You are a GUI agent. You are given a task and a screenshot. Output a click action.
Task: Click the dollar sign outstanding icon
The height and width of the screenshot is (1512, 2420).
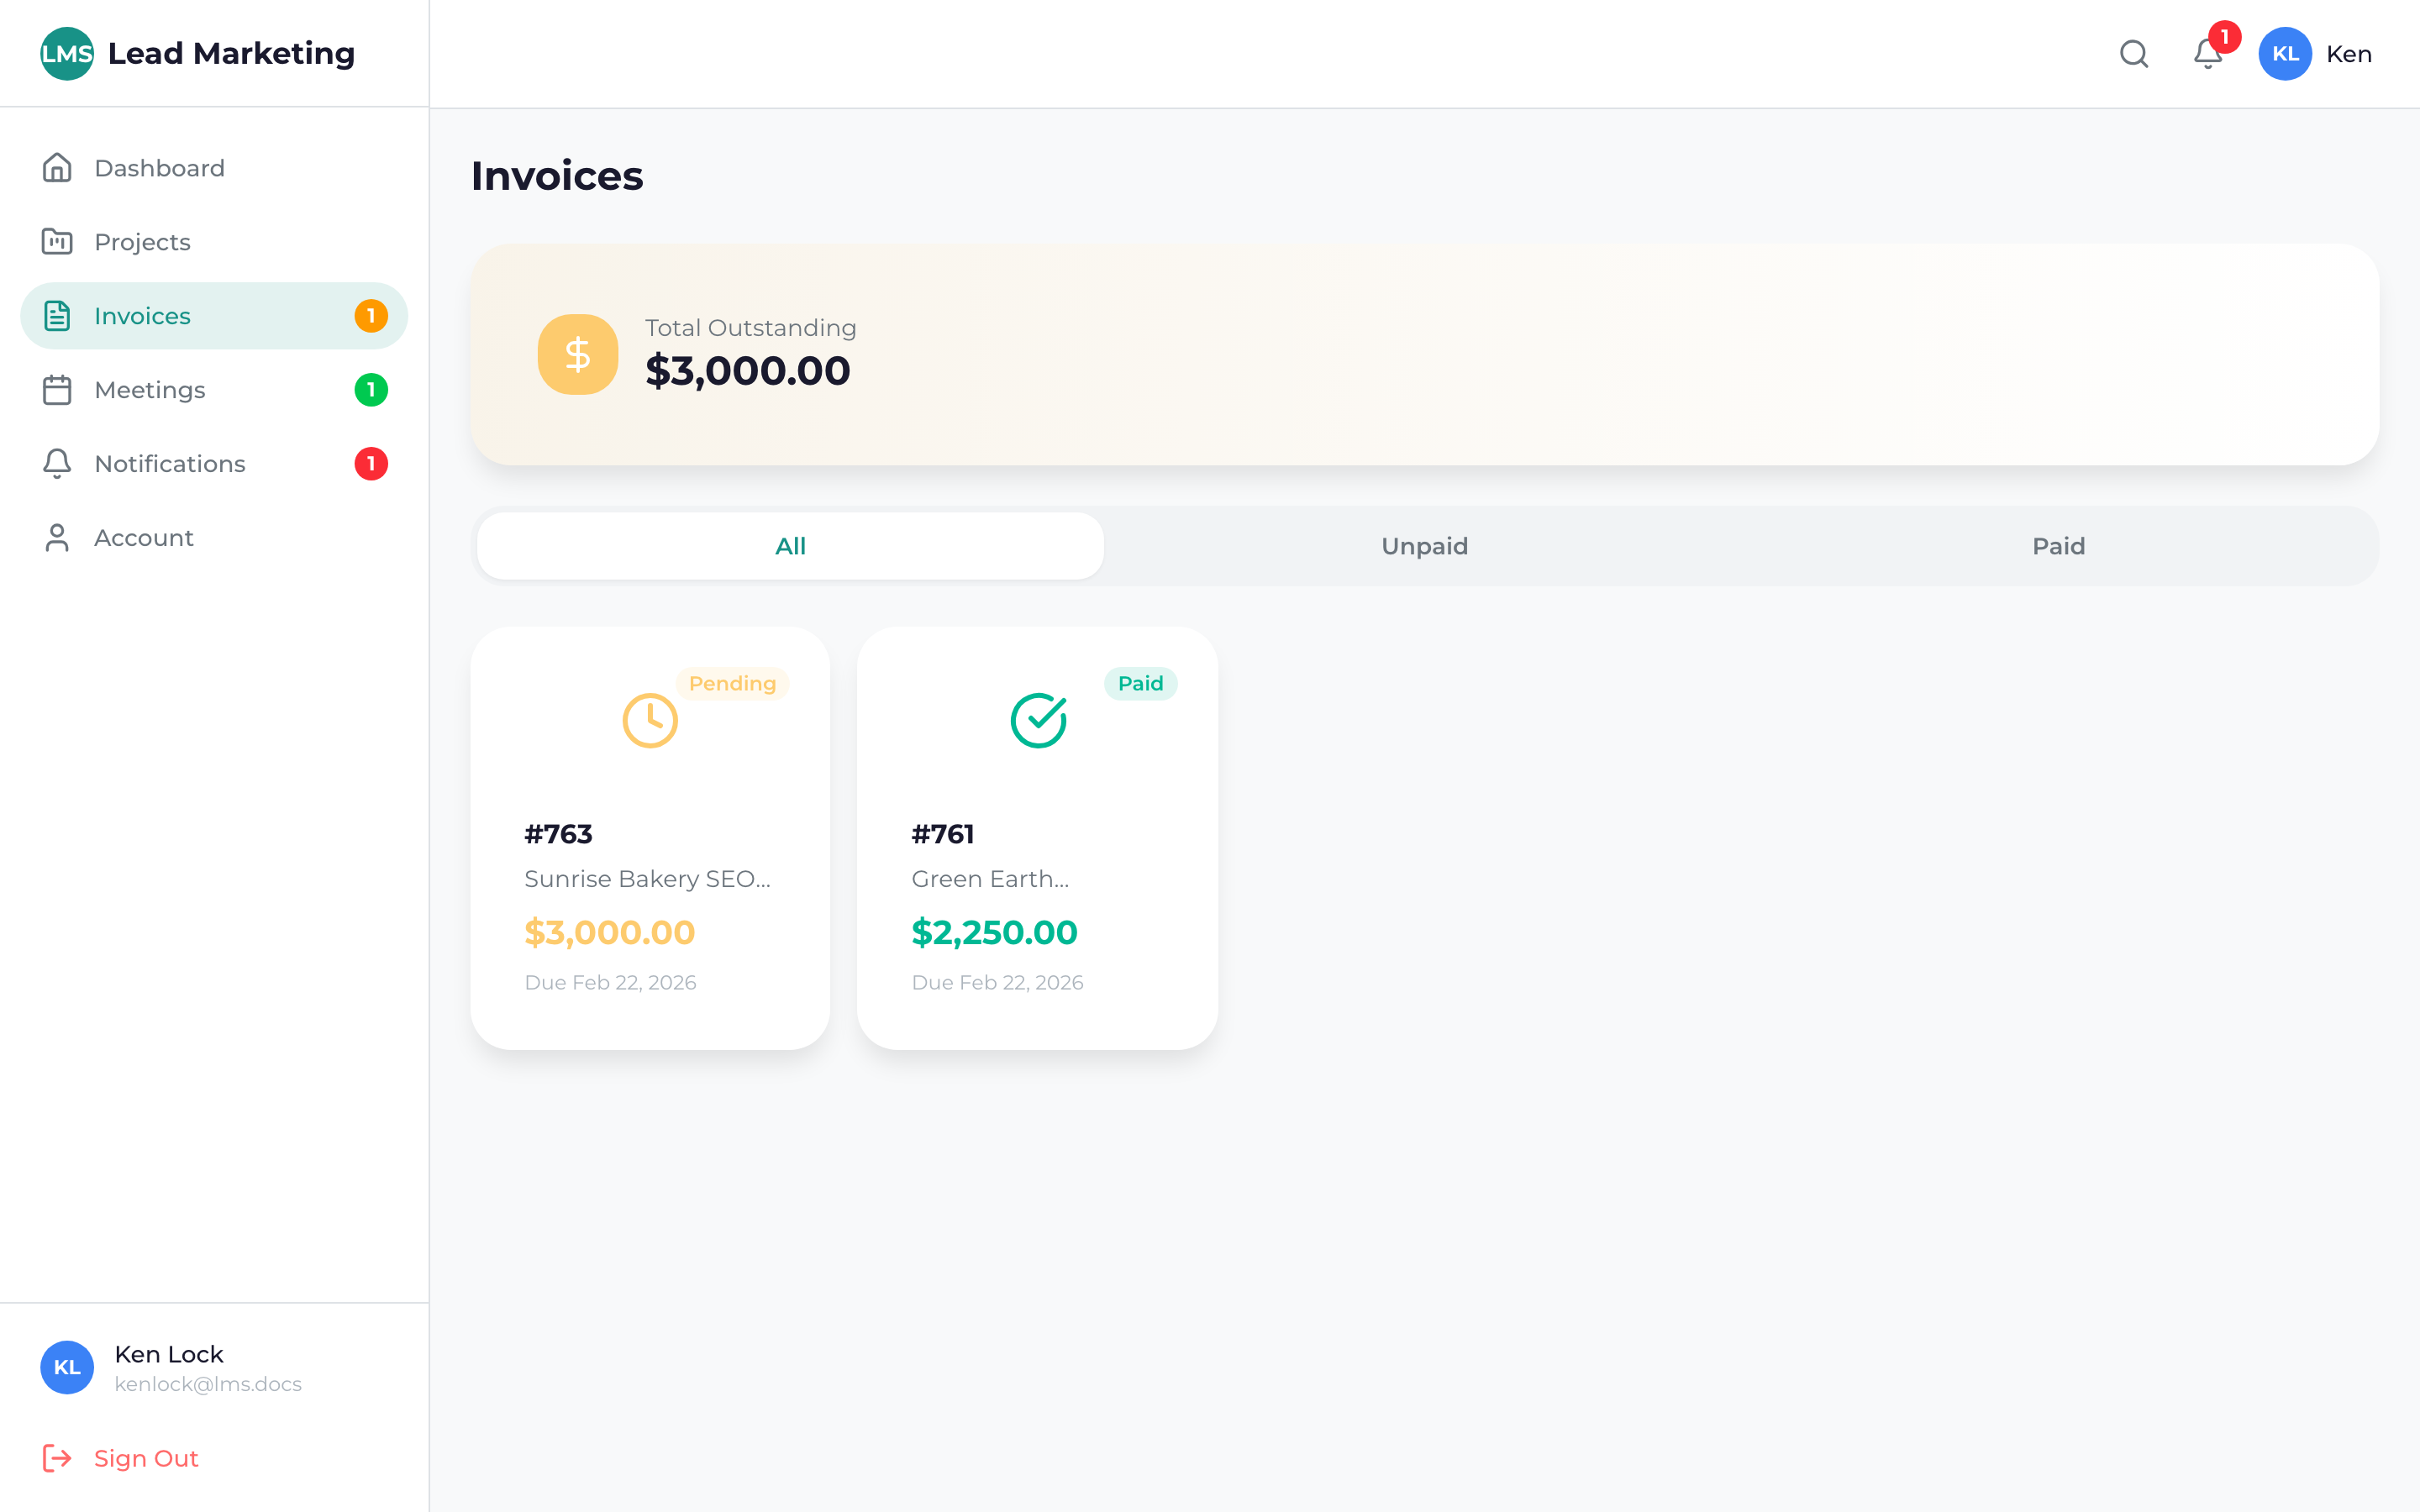(x=578, y=355)
